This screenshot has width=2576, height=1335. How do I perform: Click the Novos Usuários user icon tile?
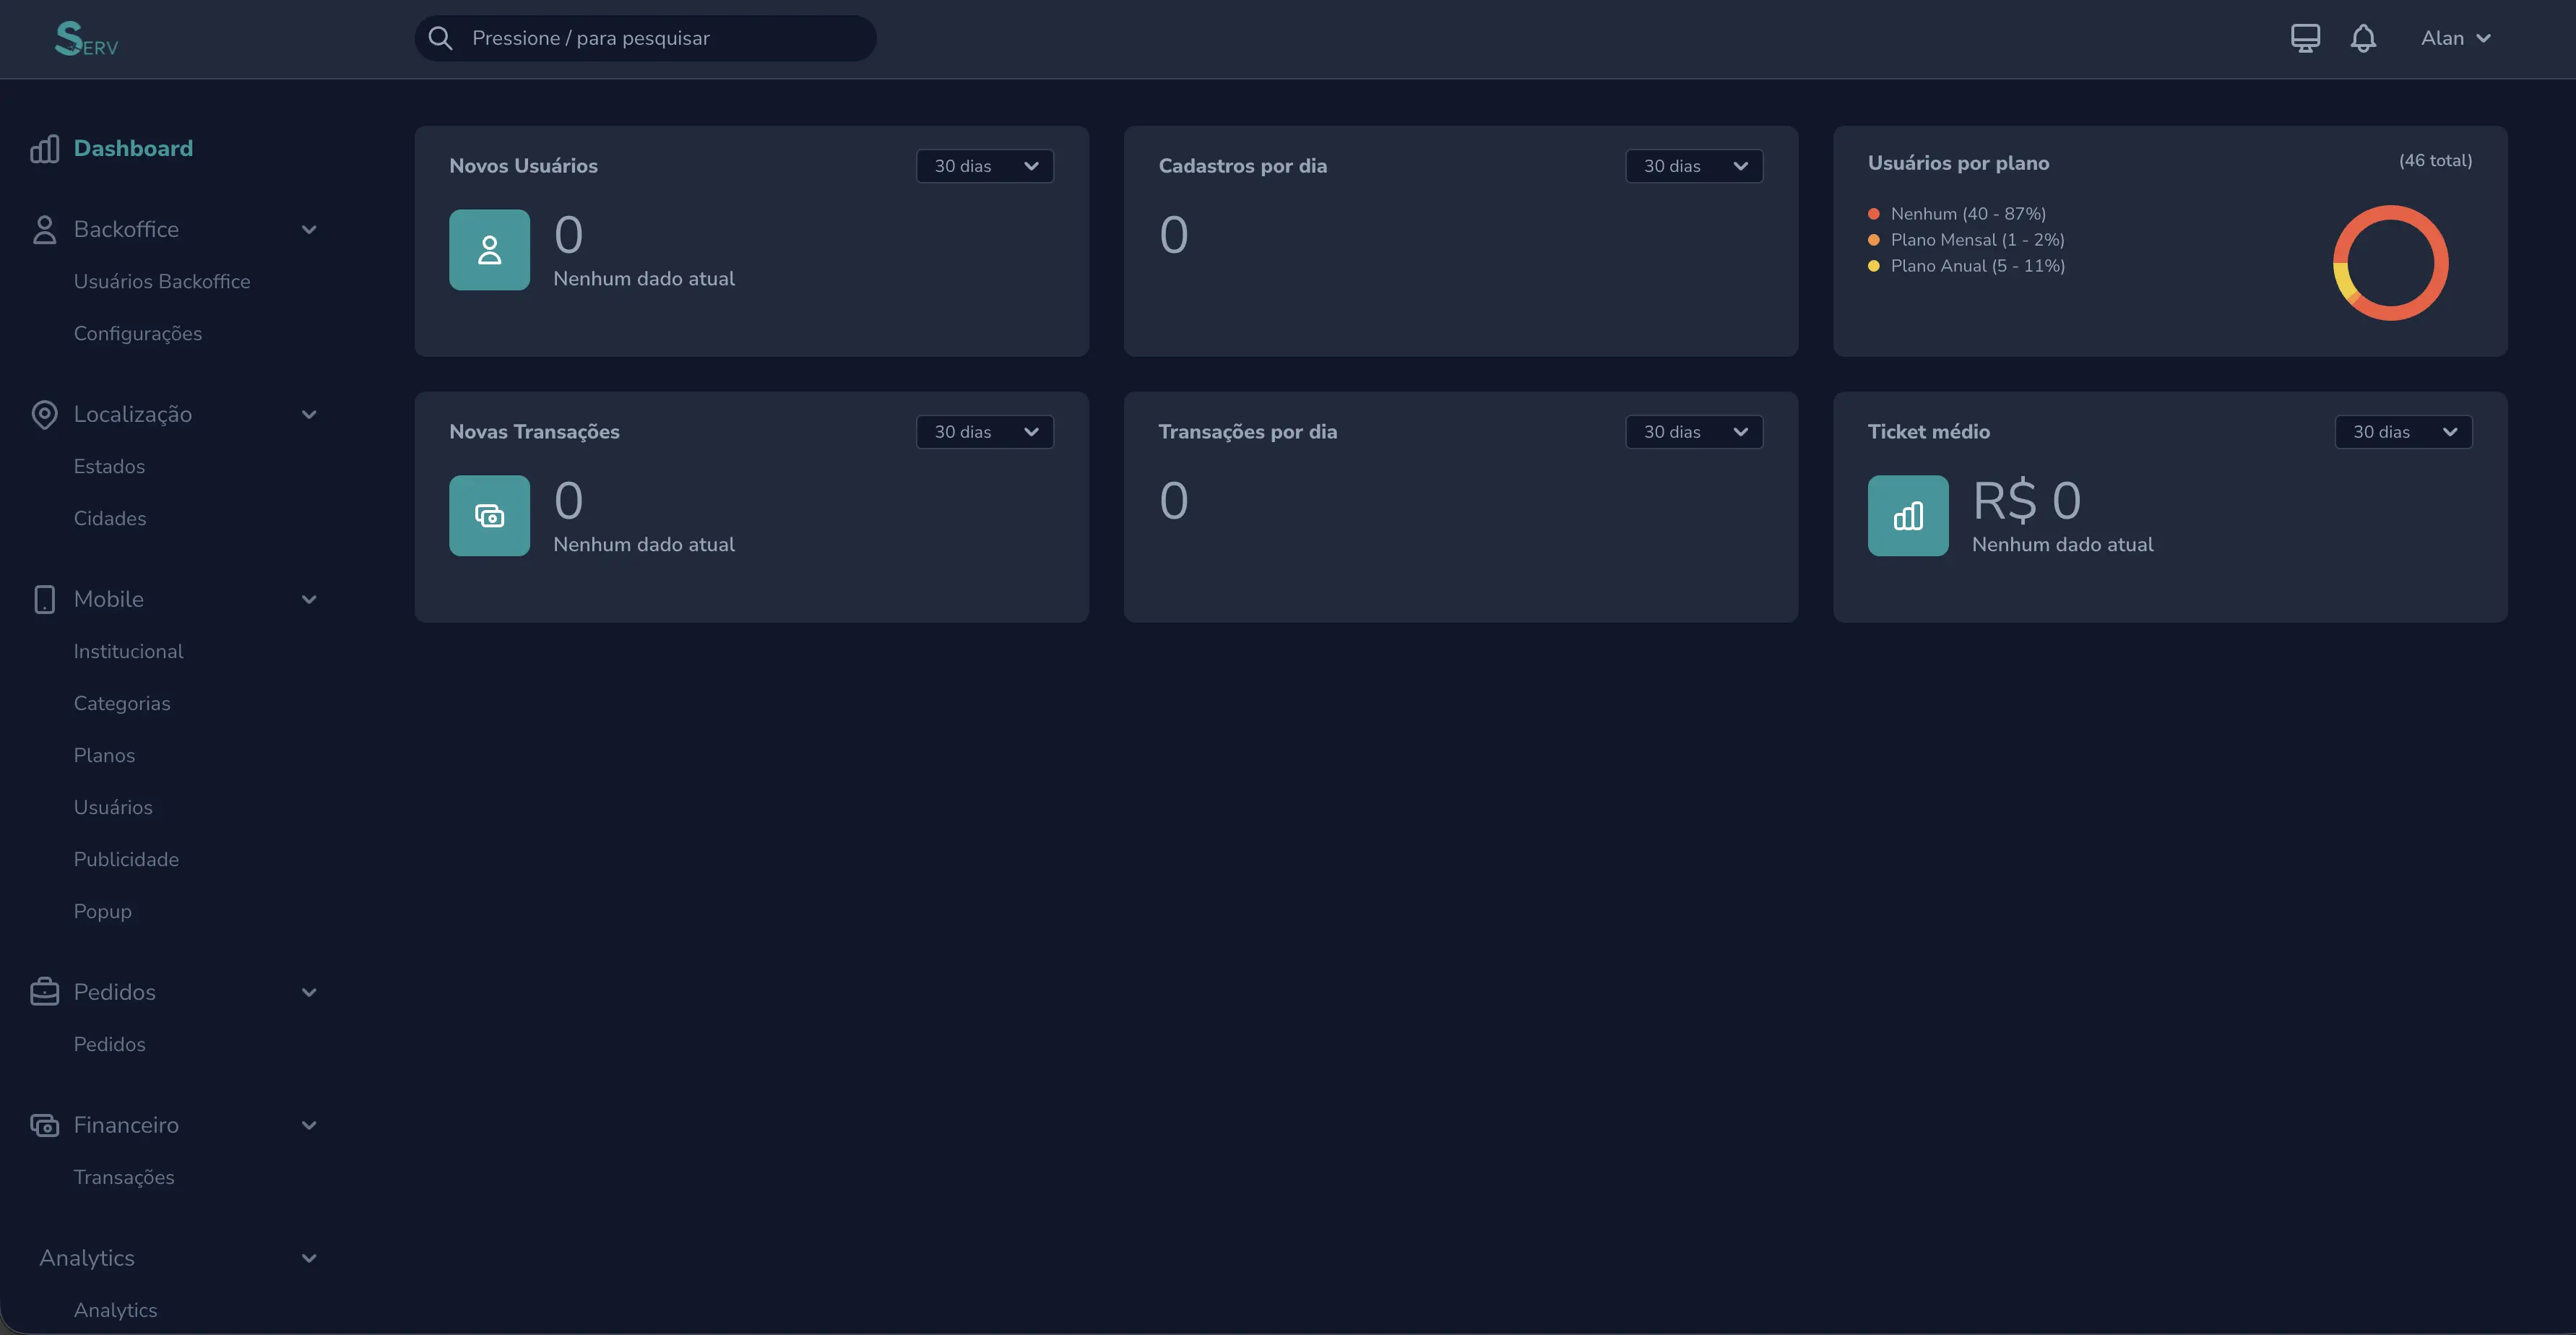(x=489, y=250)
